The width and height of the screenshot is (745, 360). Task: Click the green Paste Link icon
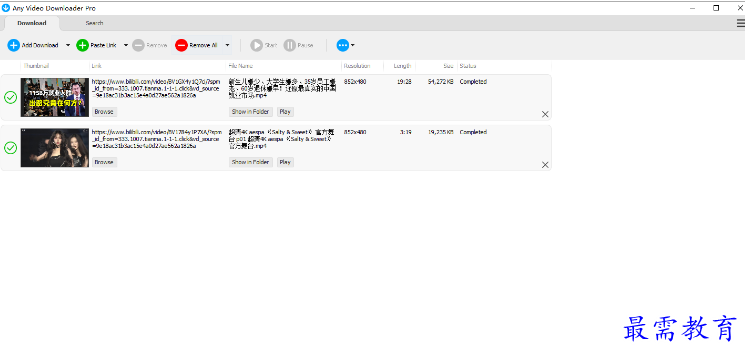83,45
